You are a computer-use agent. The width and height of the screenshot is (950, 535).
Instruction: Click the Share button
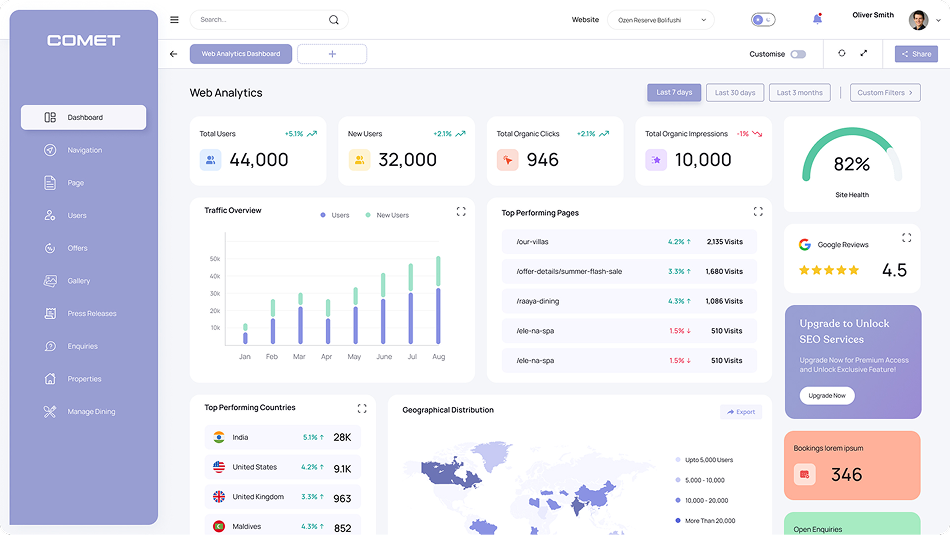(916, 54)
